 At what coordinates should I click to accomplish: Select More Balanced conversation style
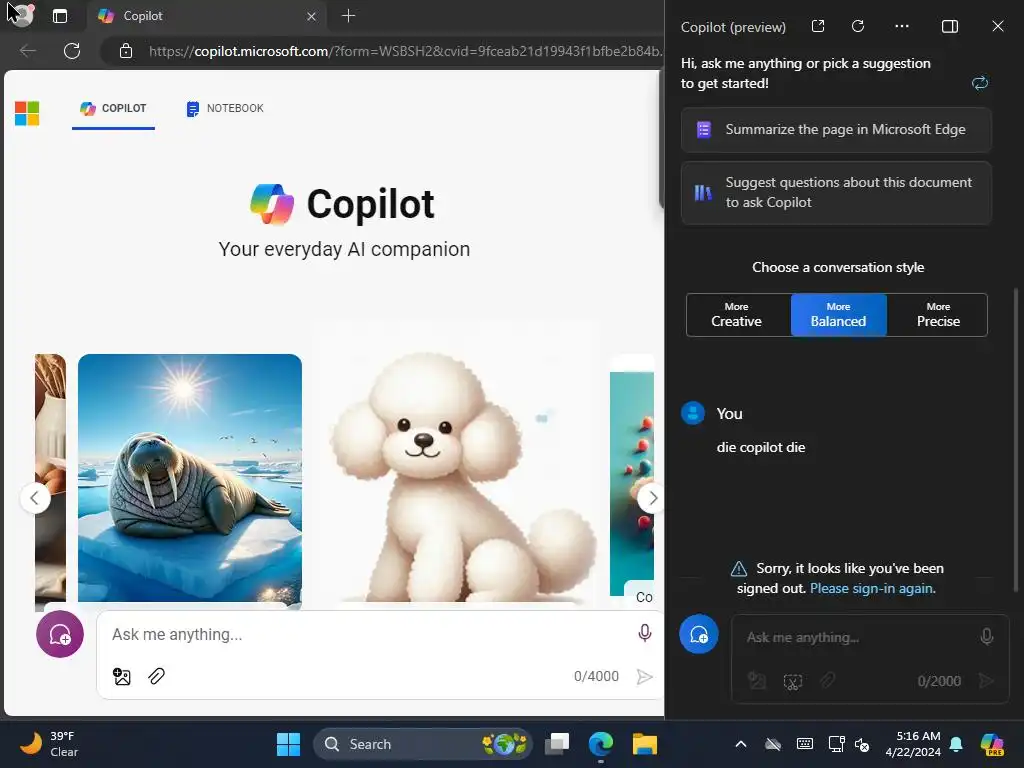(x=839, y=315)
